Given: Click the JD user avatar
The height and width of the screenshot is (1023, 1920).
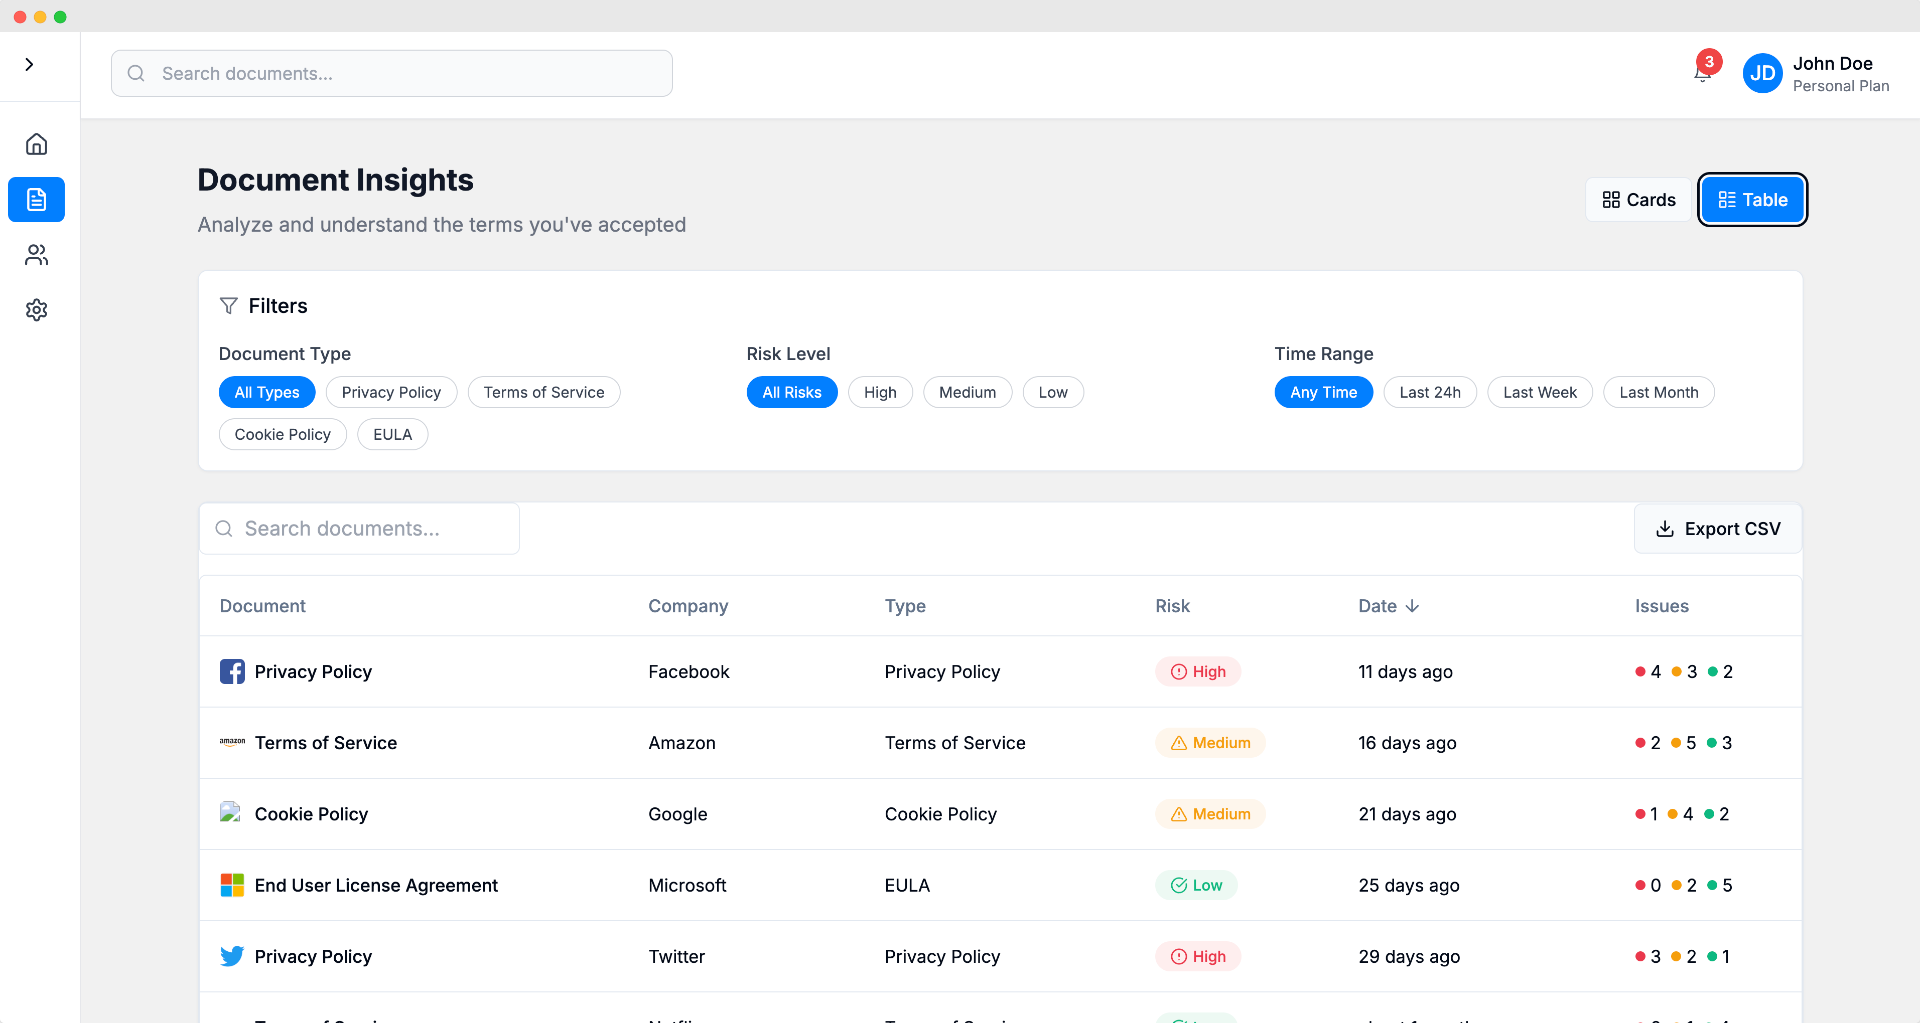Looking at the screenshot, I should pyautogui.click(x=1762, y=74).
